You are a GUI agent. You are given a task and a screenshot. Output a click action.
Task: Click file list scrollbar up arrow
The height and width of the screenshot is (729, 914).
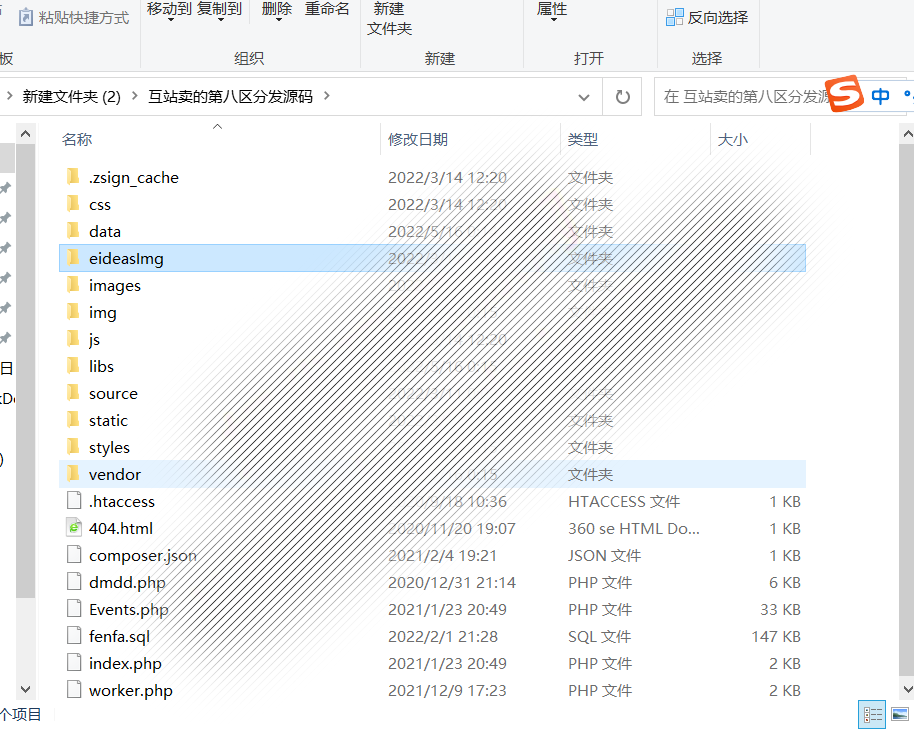click(x=907, y=134)
